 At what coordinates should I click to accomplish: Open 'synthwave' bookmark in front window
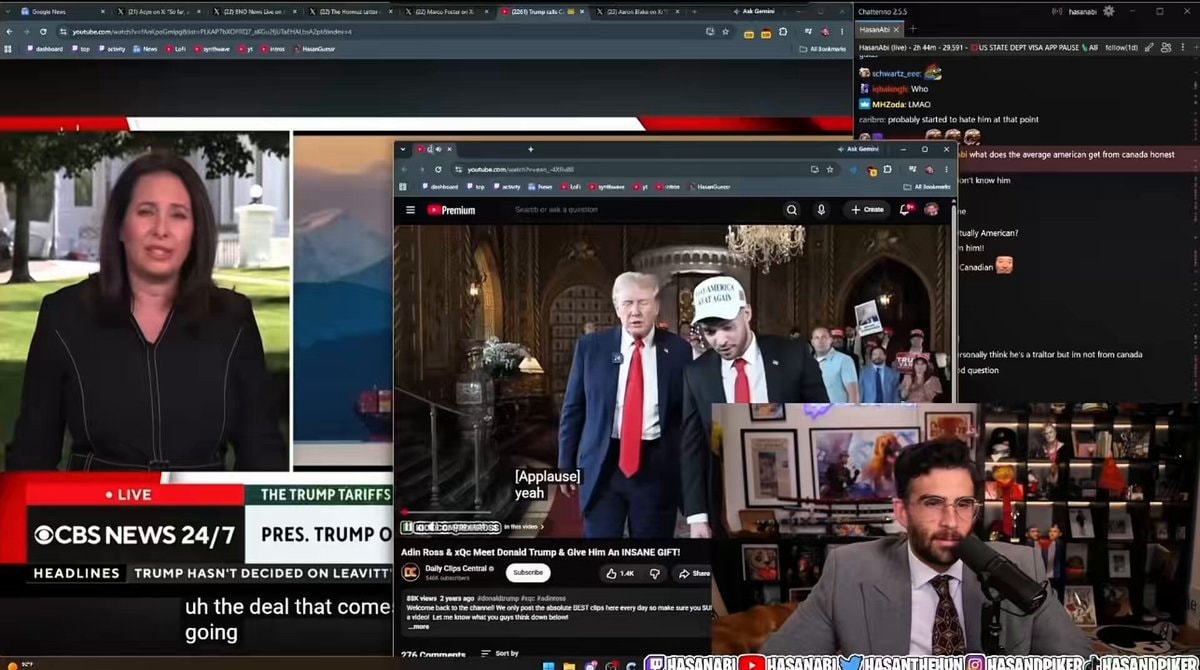(606, 186)
